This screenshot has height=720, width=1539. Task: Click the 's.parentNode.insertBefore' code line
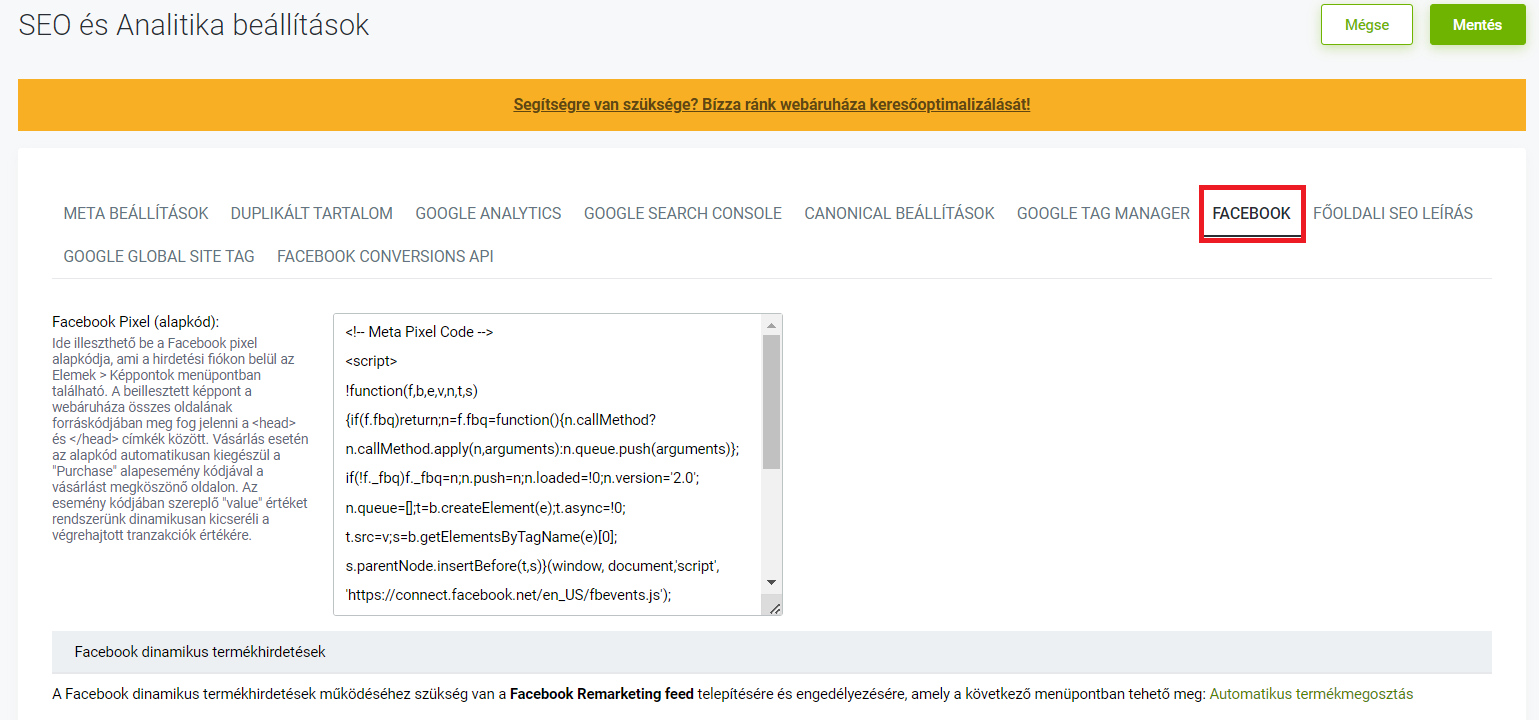(532, 566)
